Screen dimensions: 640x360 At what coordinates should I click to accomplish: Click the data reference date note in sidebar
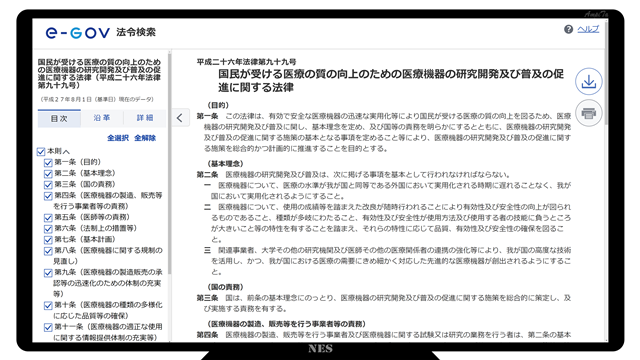pos(97,99)
